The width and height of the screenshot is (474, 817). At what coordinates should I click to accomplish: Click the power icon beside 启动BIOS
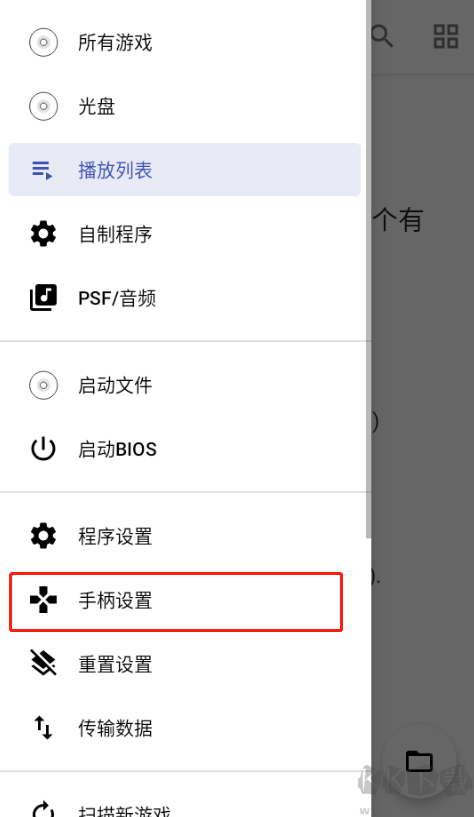click(x=43, y=449)
